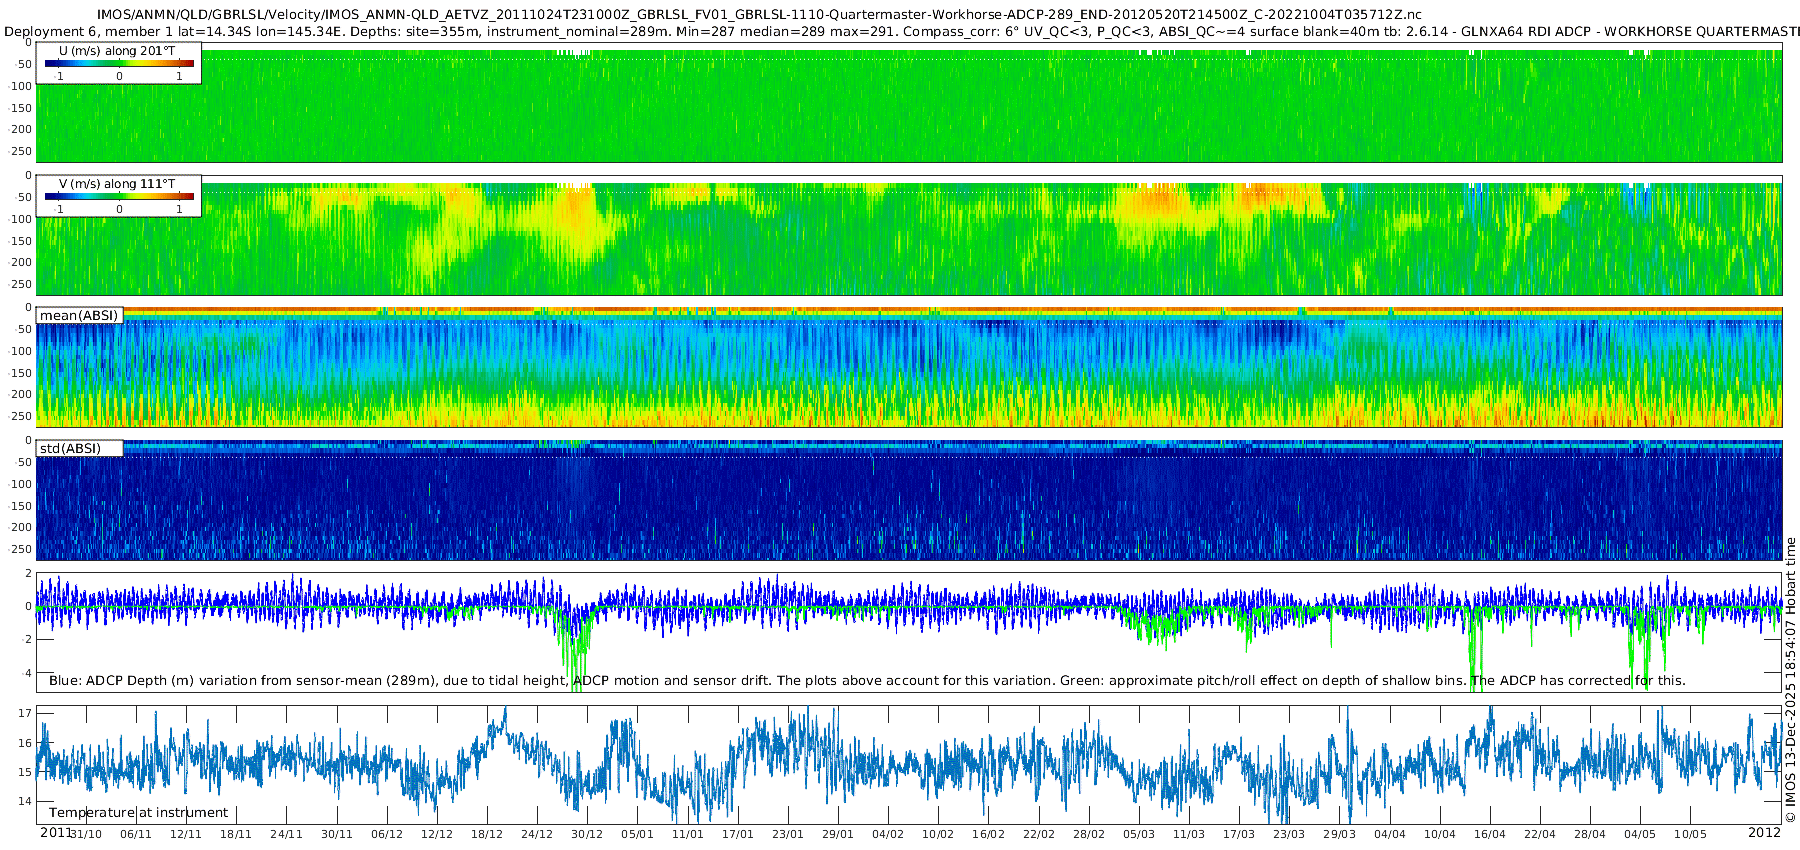
Task: Click the 16/04 date tick
Action: tap(1490, 834)
